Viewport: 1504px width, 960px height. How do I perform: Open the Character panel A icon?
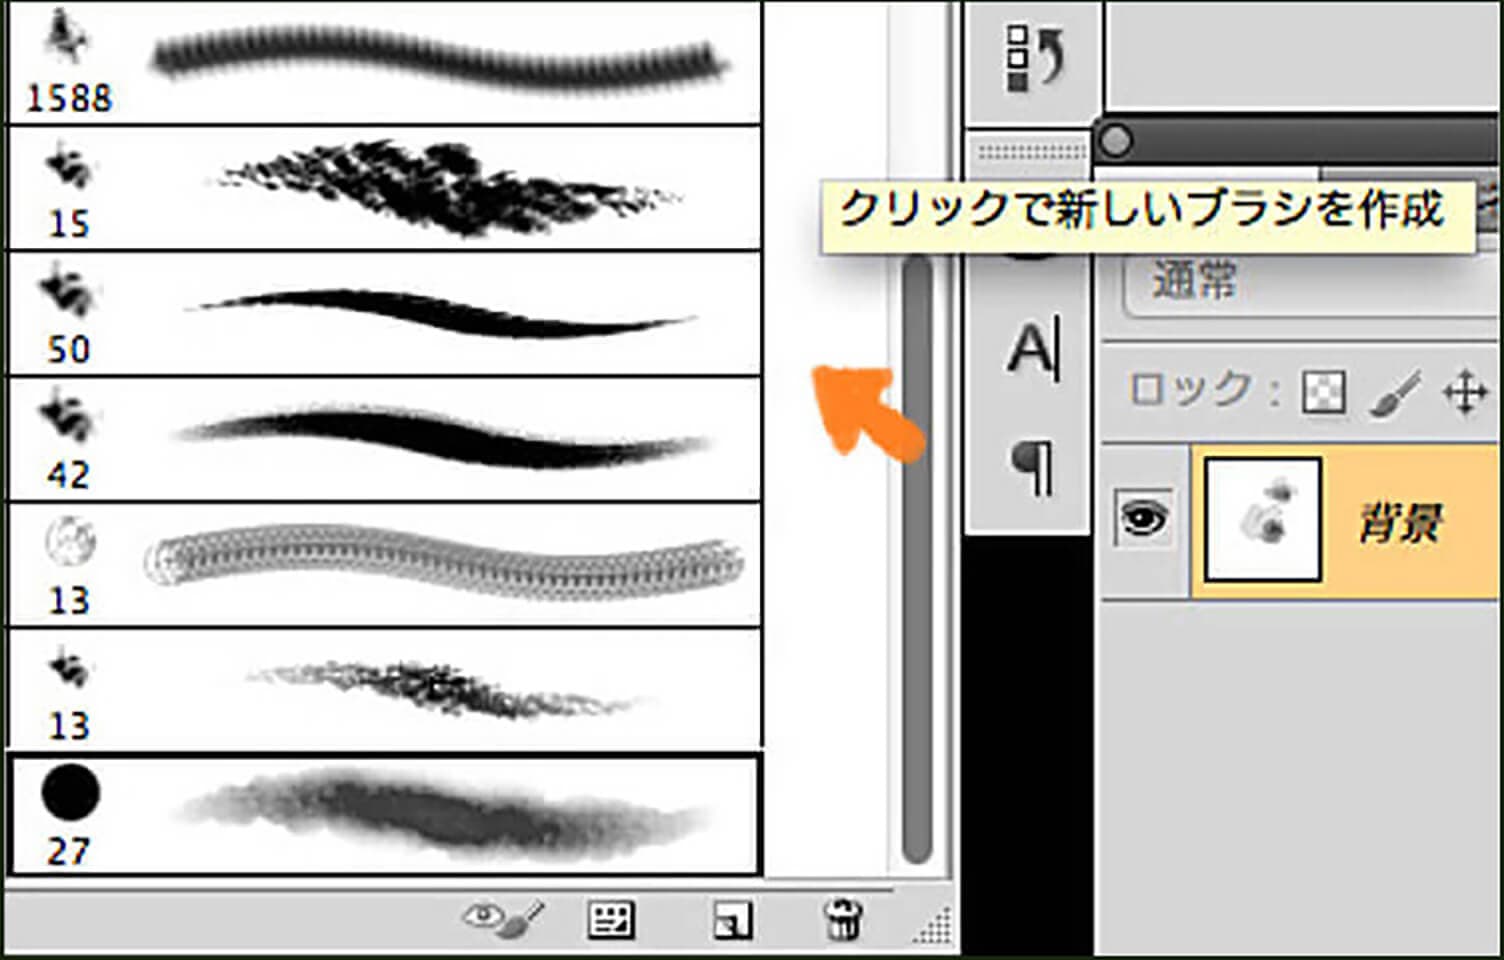(x=1033, y=350)
